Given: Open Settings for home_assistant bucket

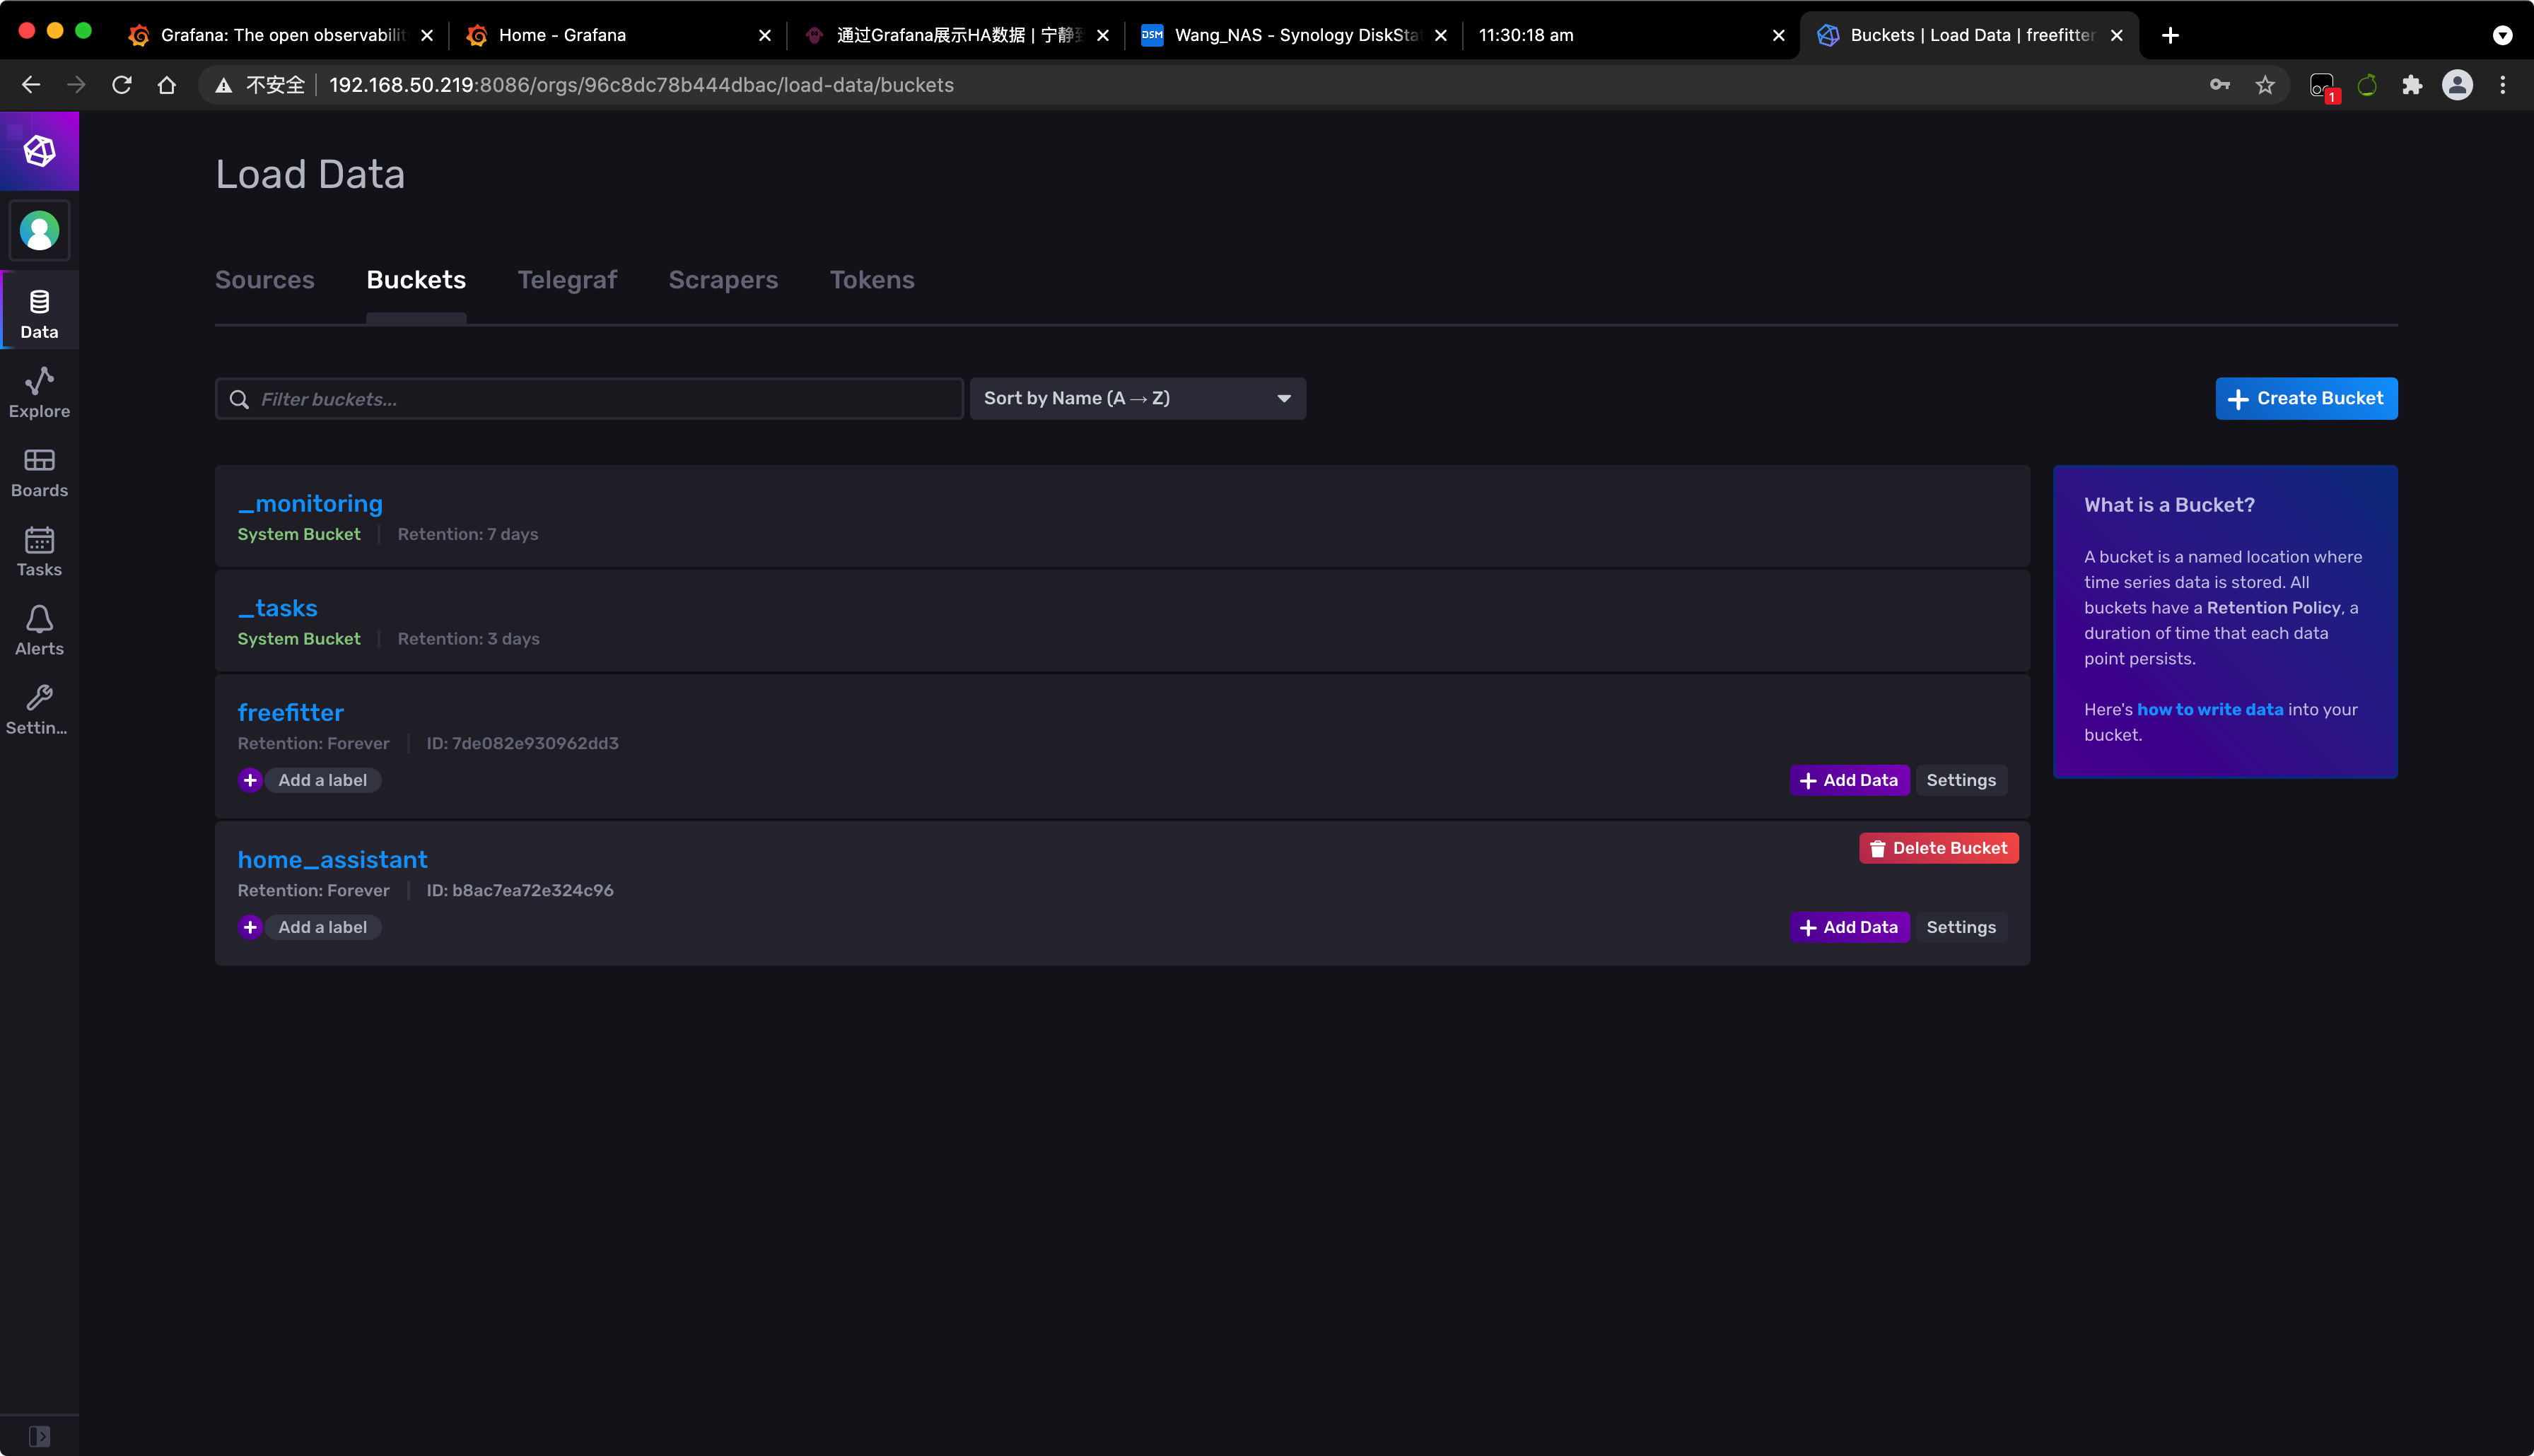Looking at the screenshot, I should tap(1961, 927).
